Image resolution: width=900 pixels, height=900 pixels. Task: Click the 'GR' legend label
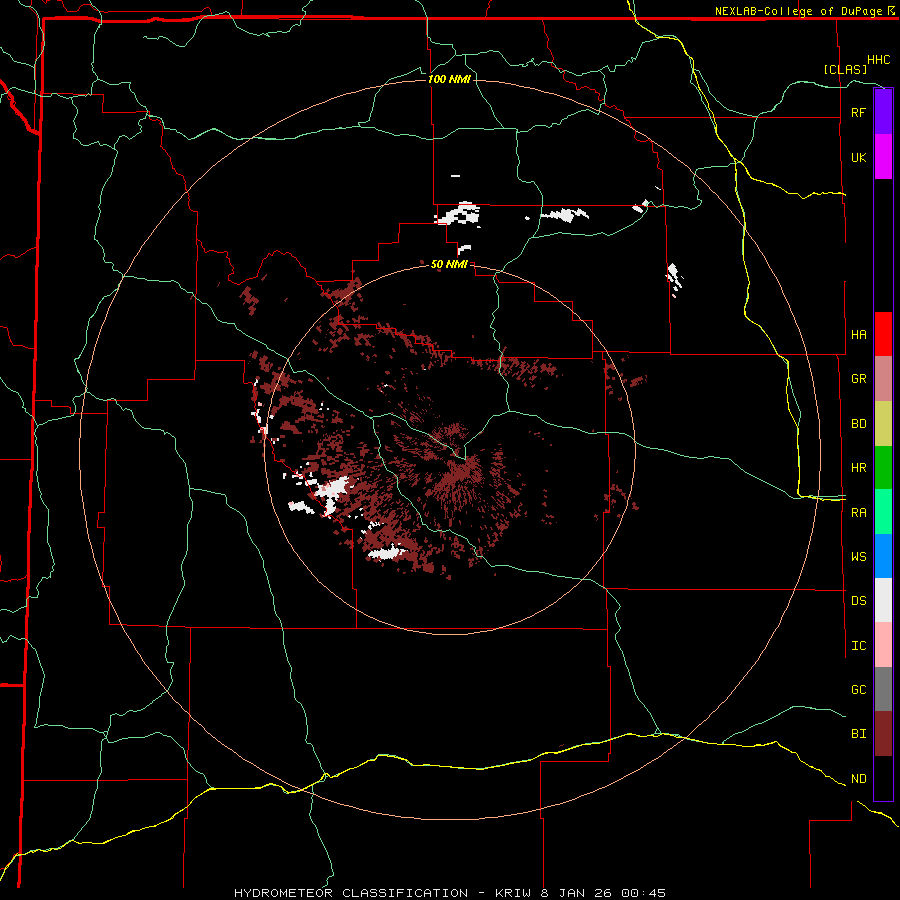(x=858, y=379)
